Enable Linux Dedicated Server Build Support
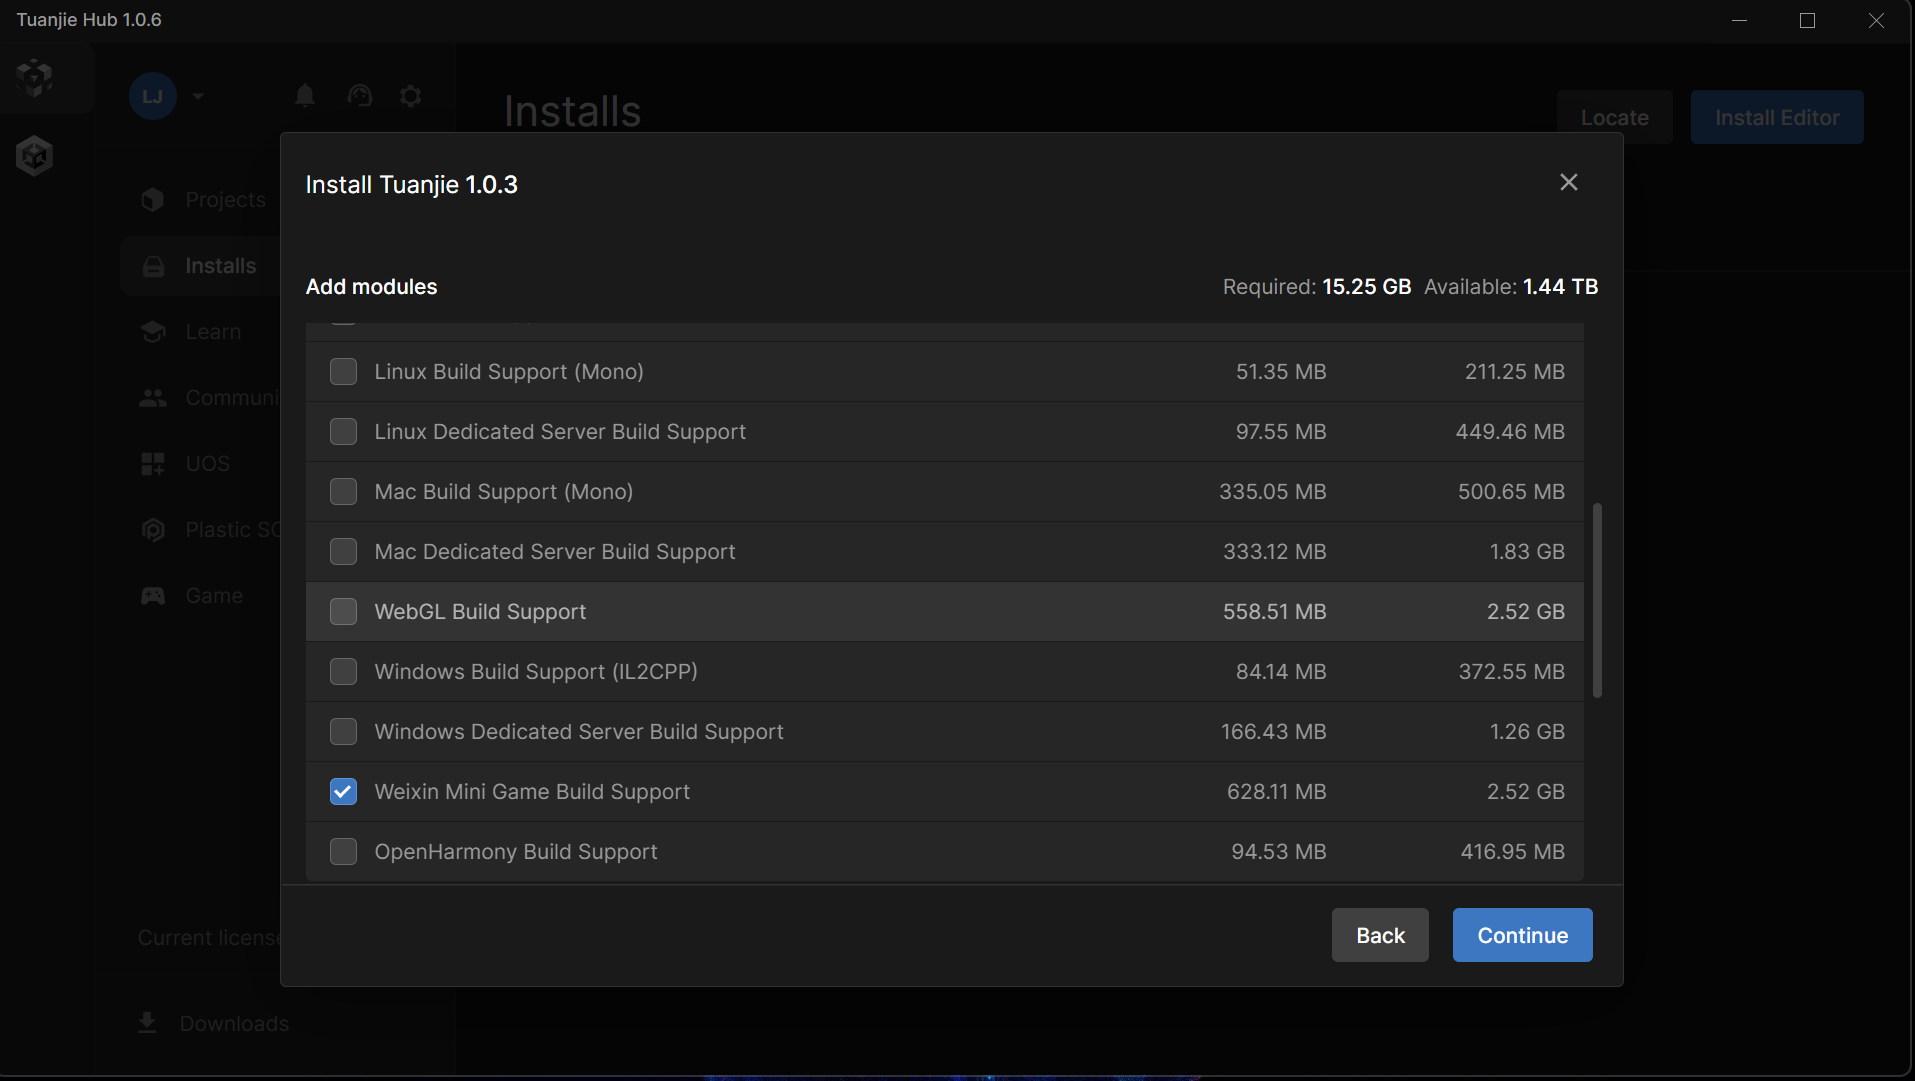The width and height of the screenshot is (1915, 1081). (x=343, y=432)
